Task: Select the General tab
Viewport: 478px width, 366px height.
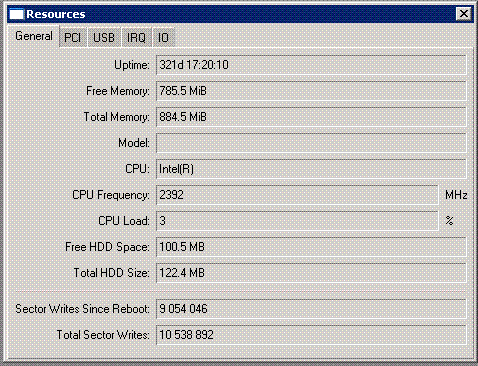Action: click(x=34, y=36)
